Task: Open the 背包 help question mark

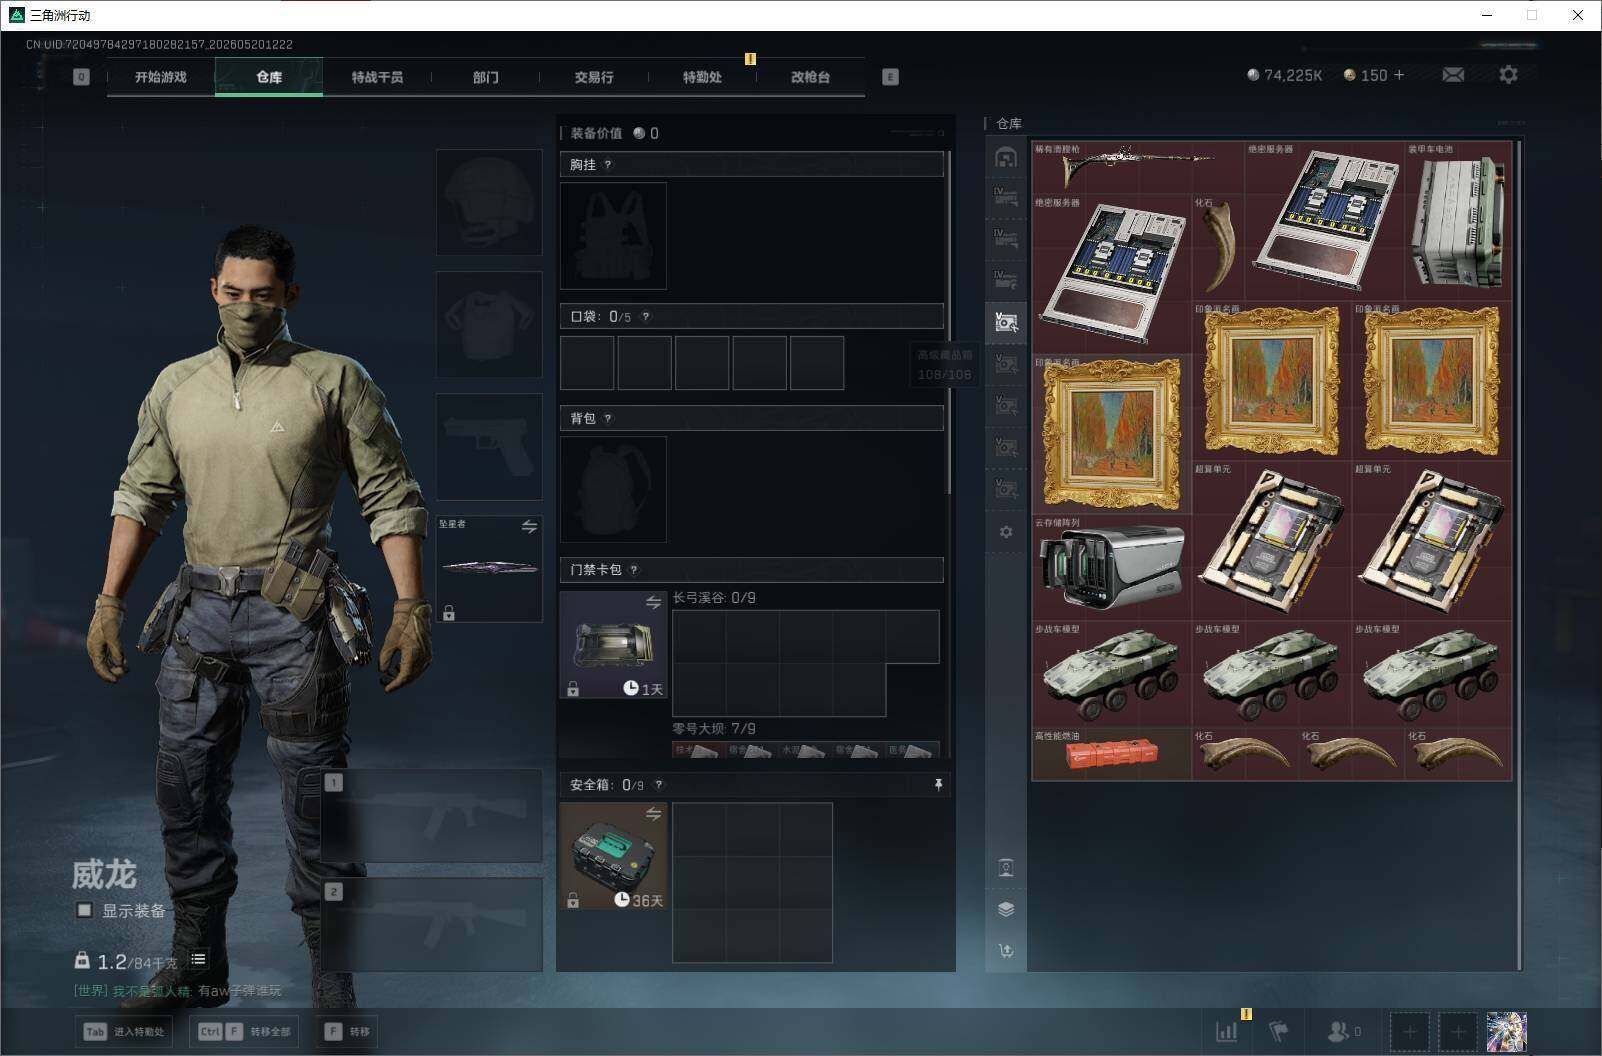Action: coord(607,419)
